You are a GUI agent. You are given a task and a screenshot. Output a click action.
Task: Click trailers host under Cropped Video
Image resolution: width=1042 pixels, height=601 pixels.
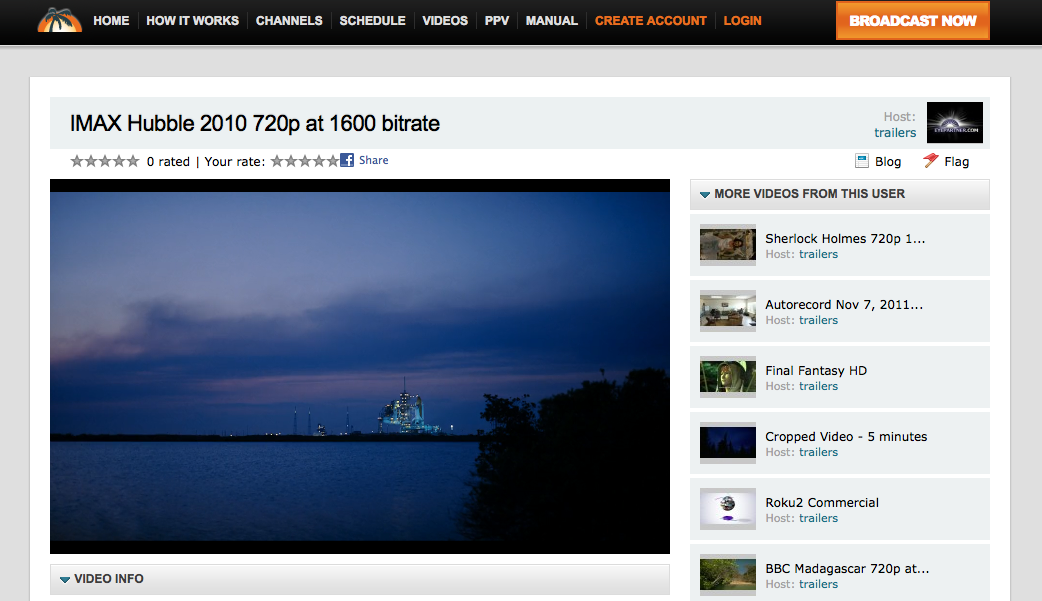[x=818, y=452]
